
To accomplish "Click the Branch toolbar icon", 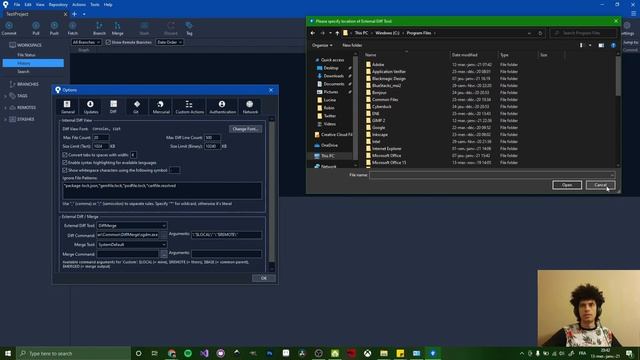I will click(99, 28).
